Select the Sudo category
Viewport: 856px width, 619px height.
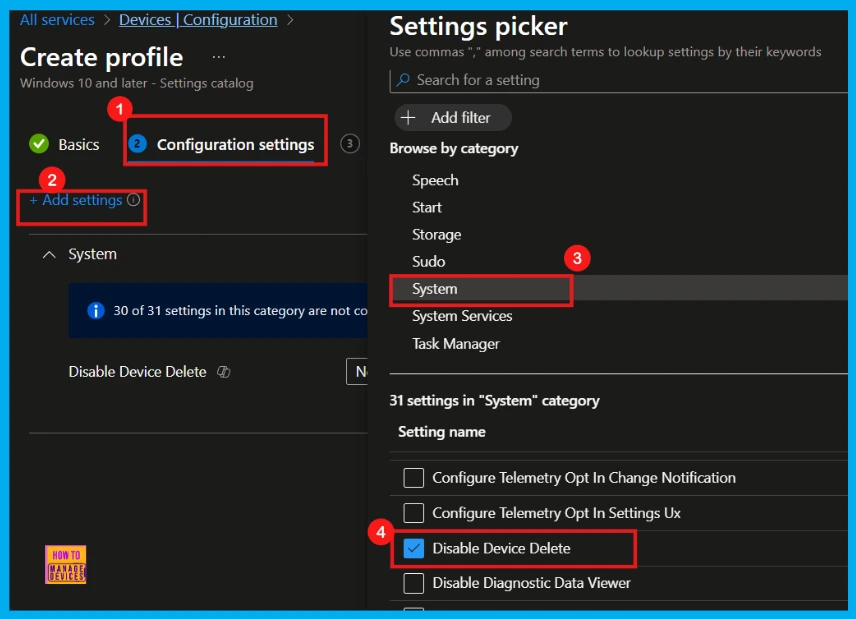[x=429, y=261]
